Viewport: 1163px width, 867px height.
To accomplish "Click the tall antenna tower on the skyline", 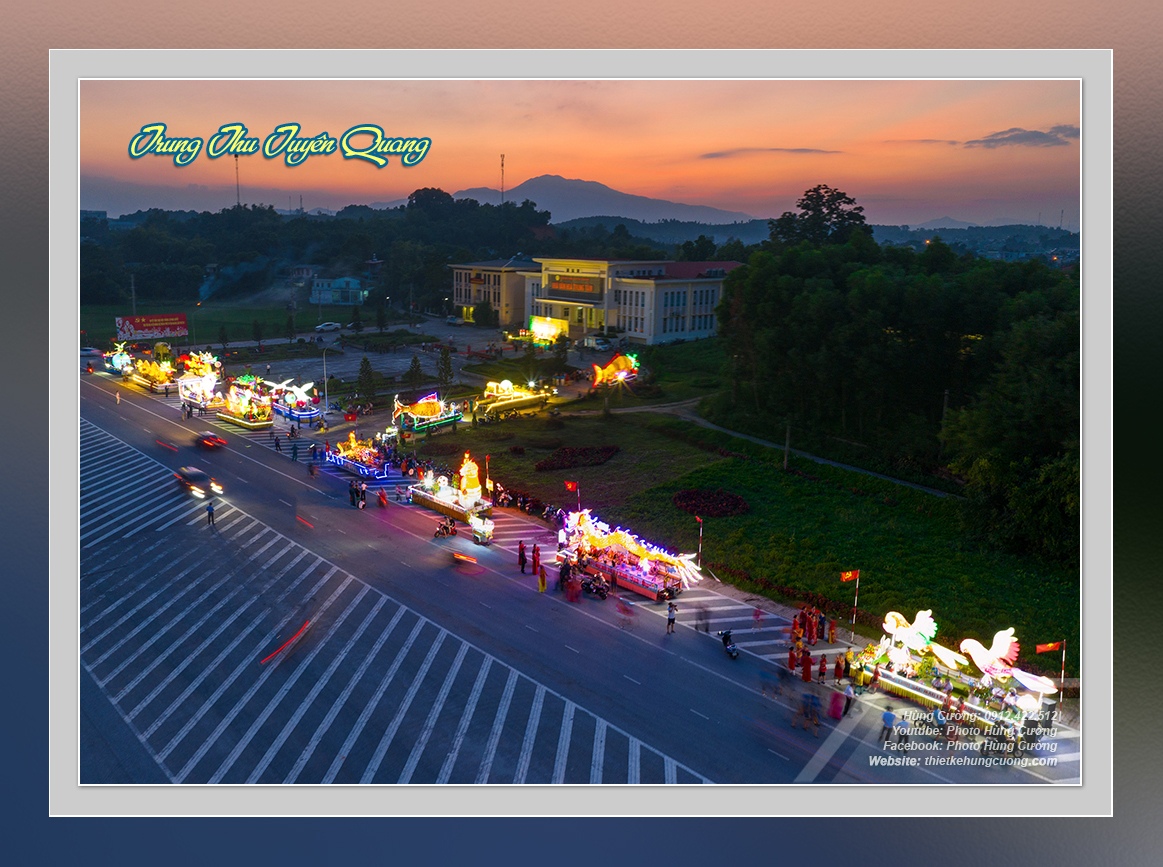I will (x=502, y=176).
